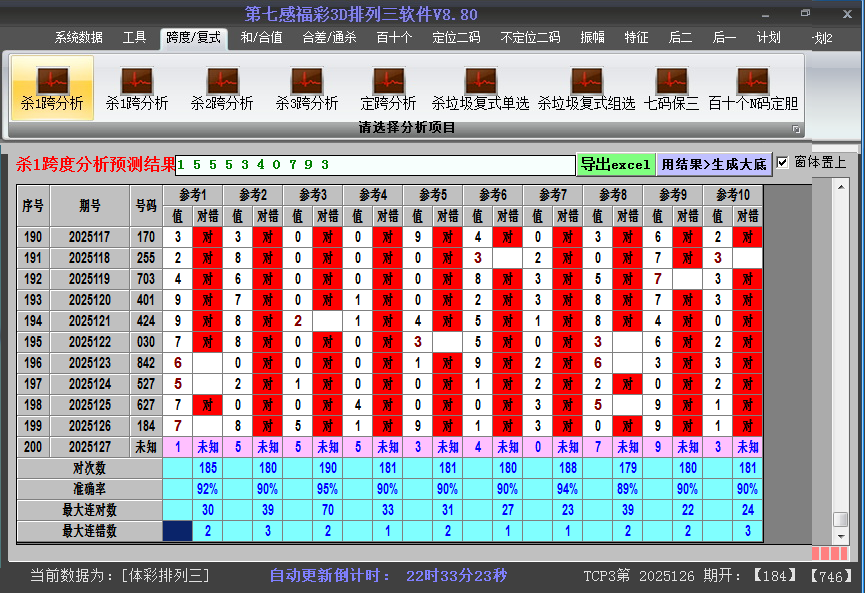Click the 对次数 row label
The width and height of the screenshot is (865, 593).
(x=89, y=468)
